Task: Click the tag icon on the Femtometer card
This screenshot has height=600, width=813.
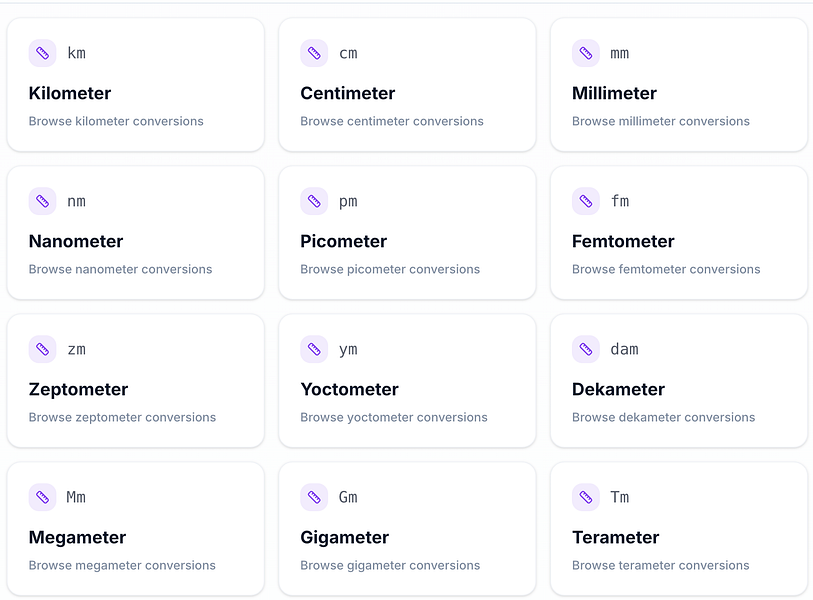Action: [585, 201]
